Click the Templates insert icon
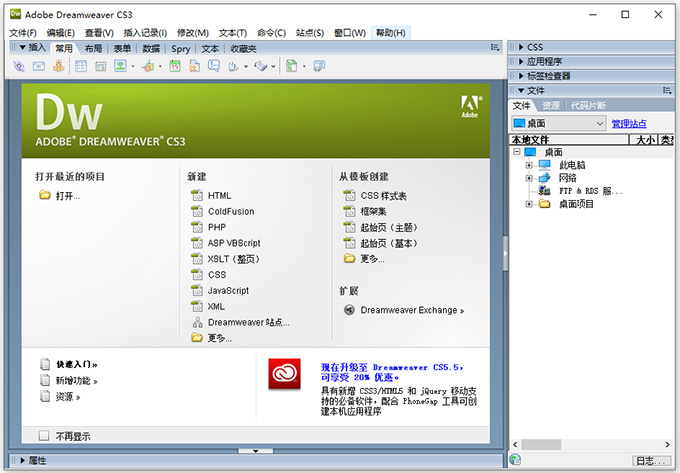 [x=292, y=66]
